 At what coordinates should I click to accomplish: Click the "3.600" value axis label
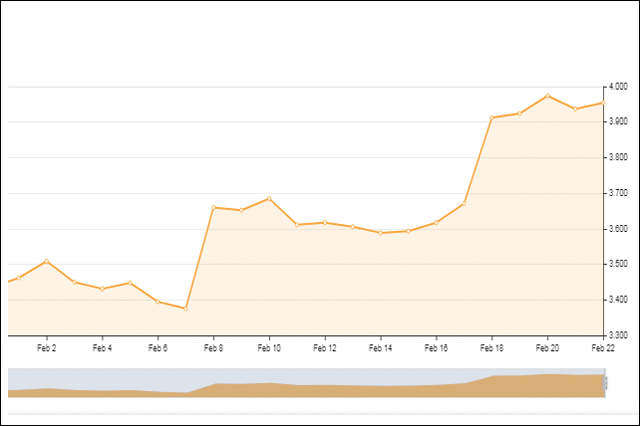[x=618, y=229]
